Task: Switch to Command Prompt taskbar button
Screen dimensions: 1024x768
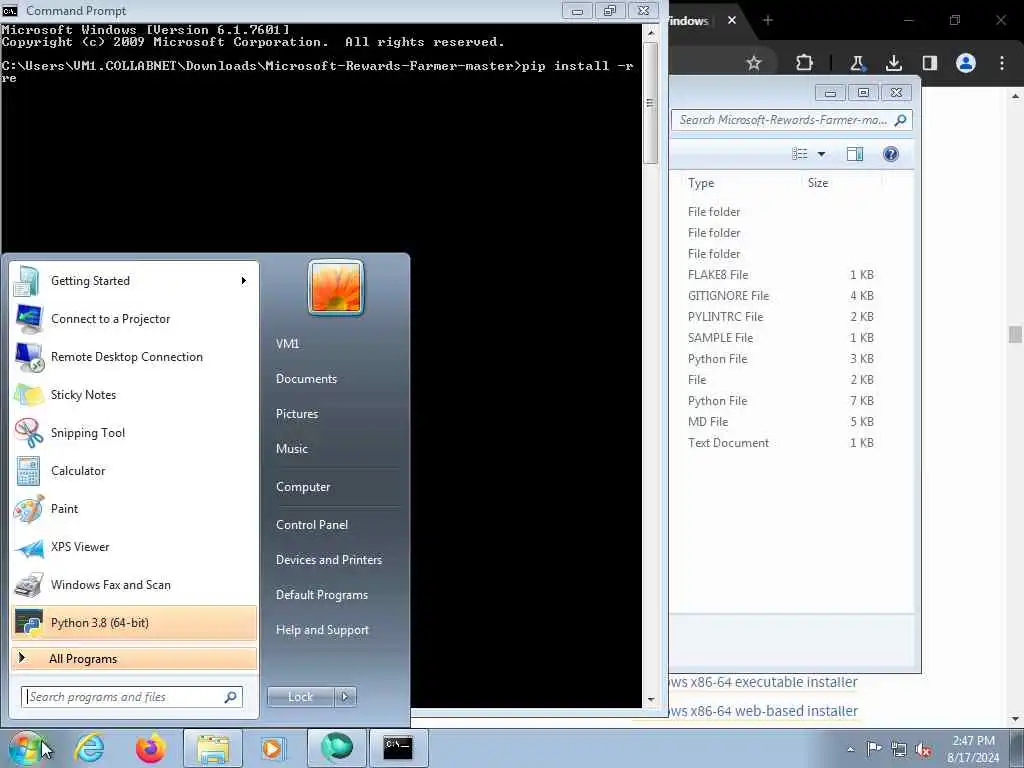Action: (x=398, y=748)
